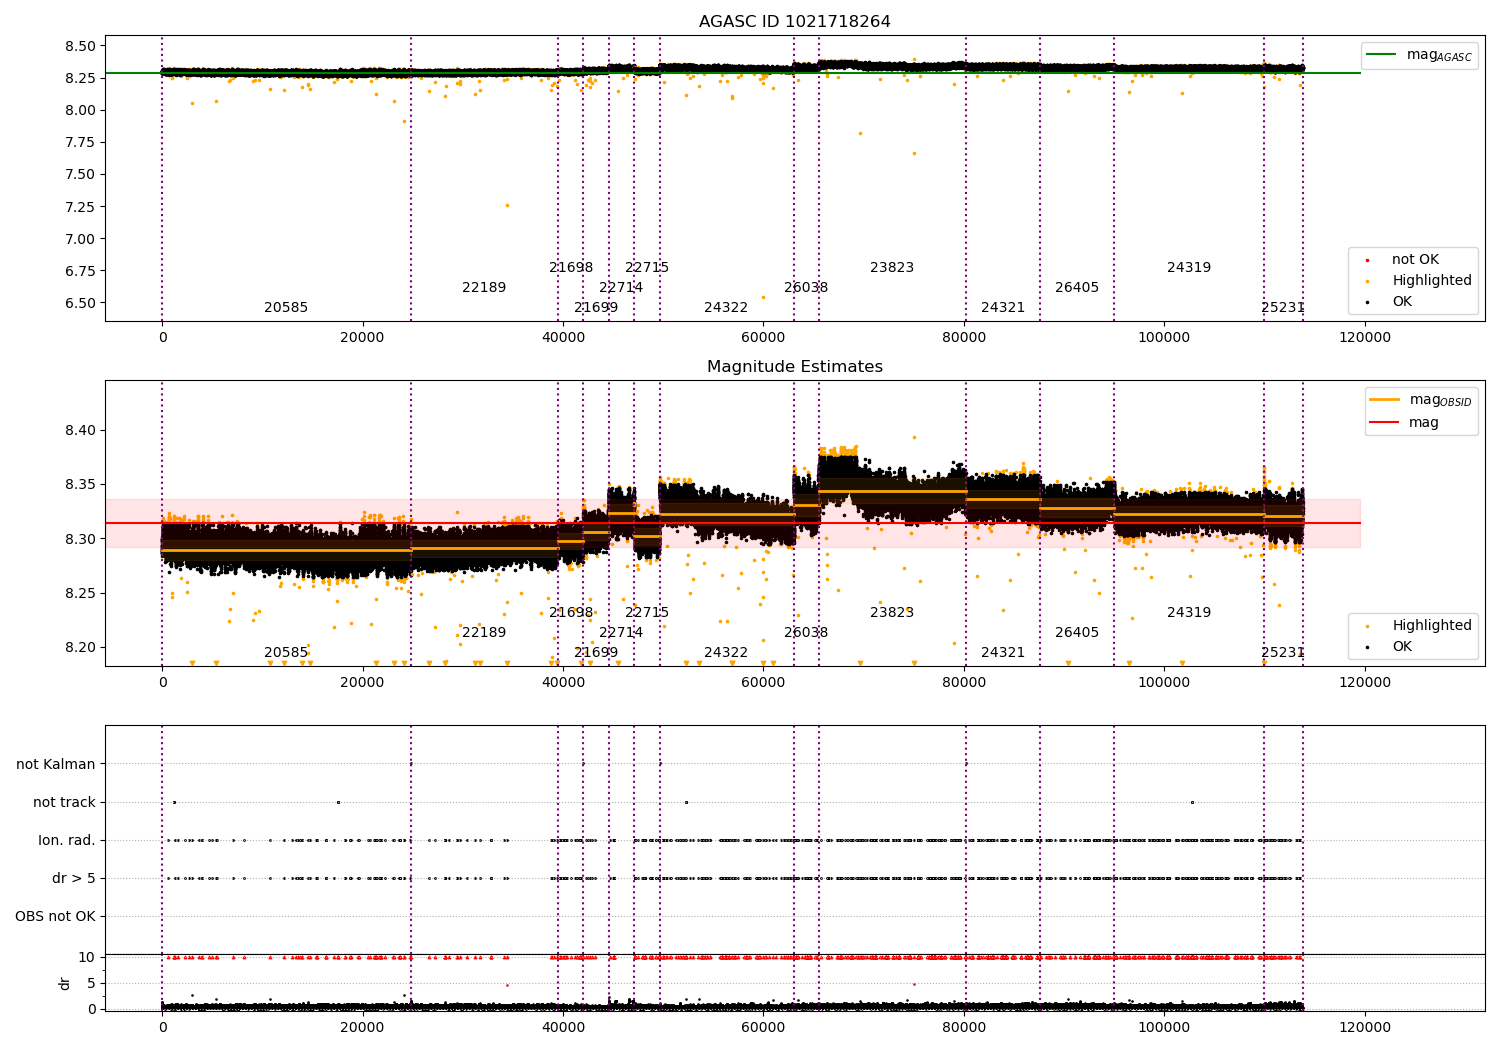This screenshot has width=1500, height=1050.
Task: Click the 'OBS not OK' axis label
Action: [x=55, y=917]
